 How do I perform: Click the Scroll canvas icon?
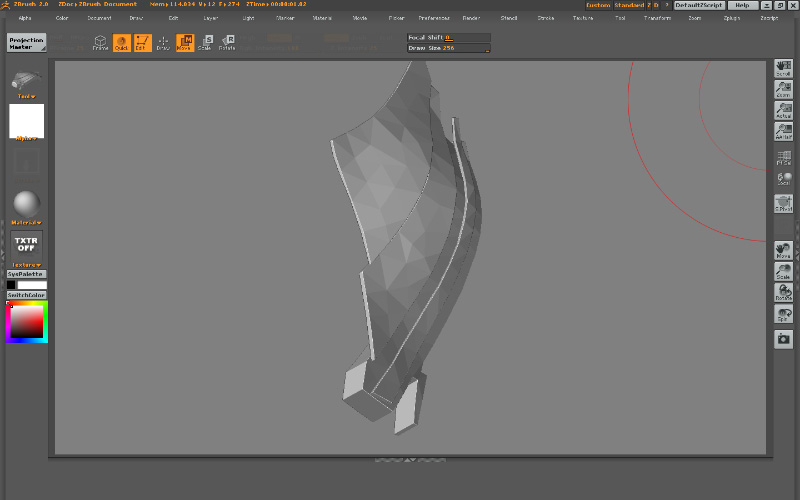(784, 68)
